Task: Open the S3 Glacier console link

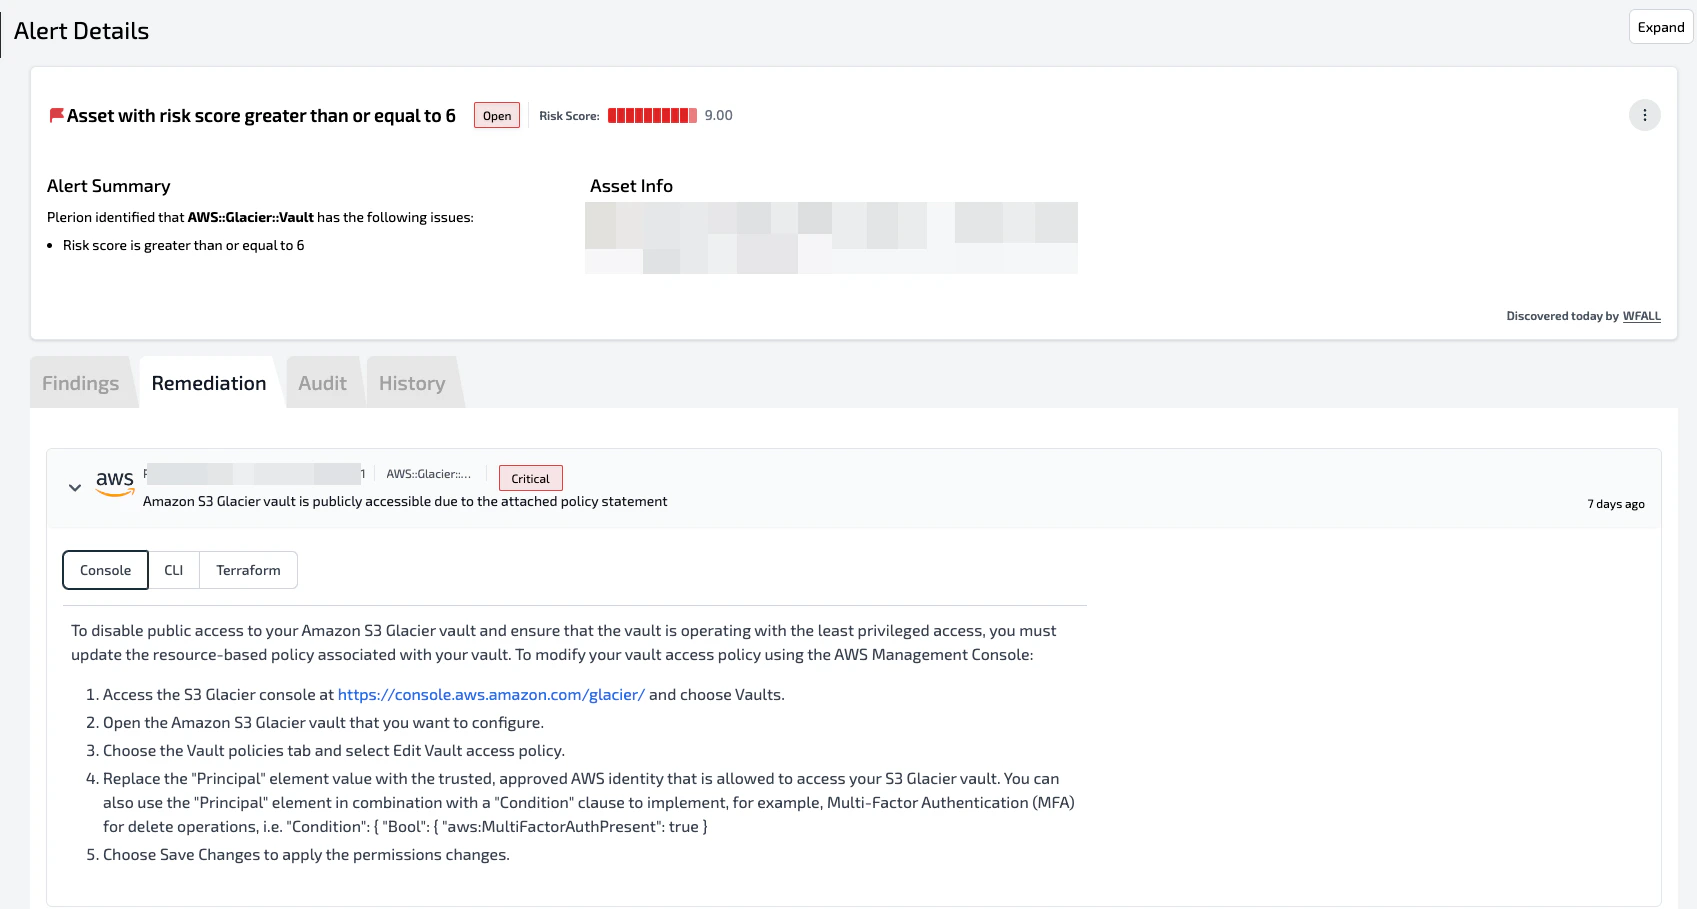Action: [x=491, y=694]
